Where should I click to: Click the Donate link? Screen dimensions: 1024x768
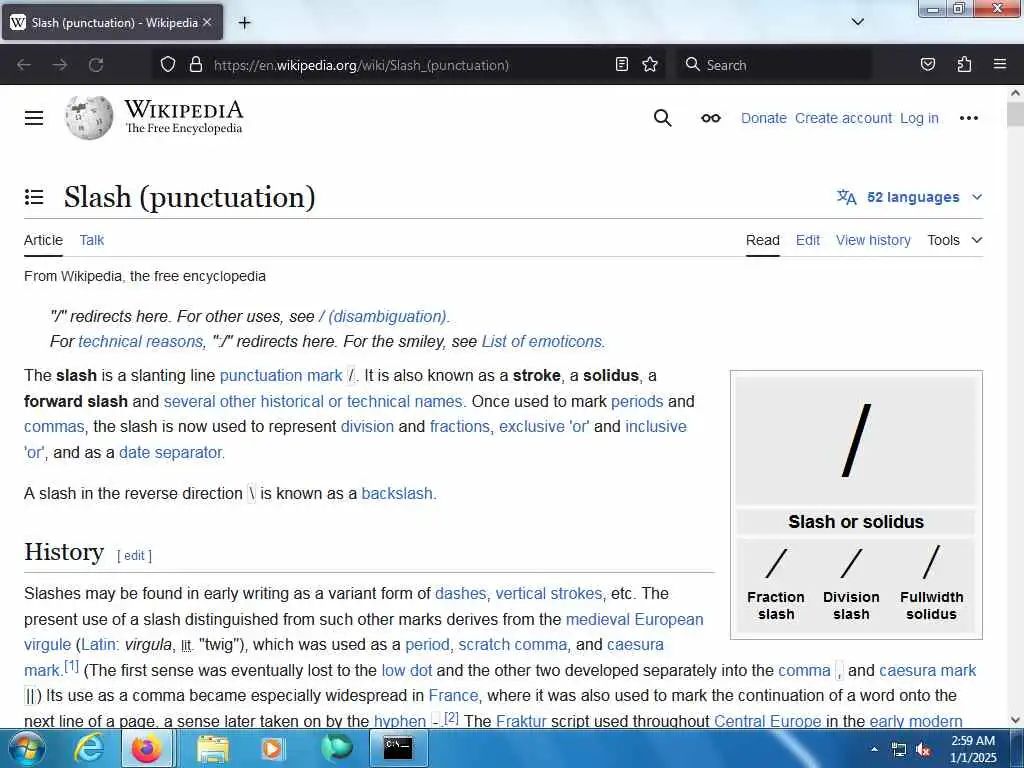[x=763, y=118]
